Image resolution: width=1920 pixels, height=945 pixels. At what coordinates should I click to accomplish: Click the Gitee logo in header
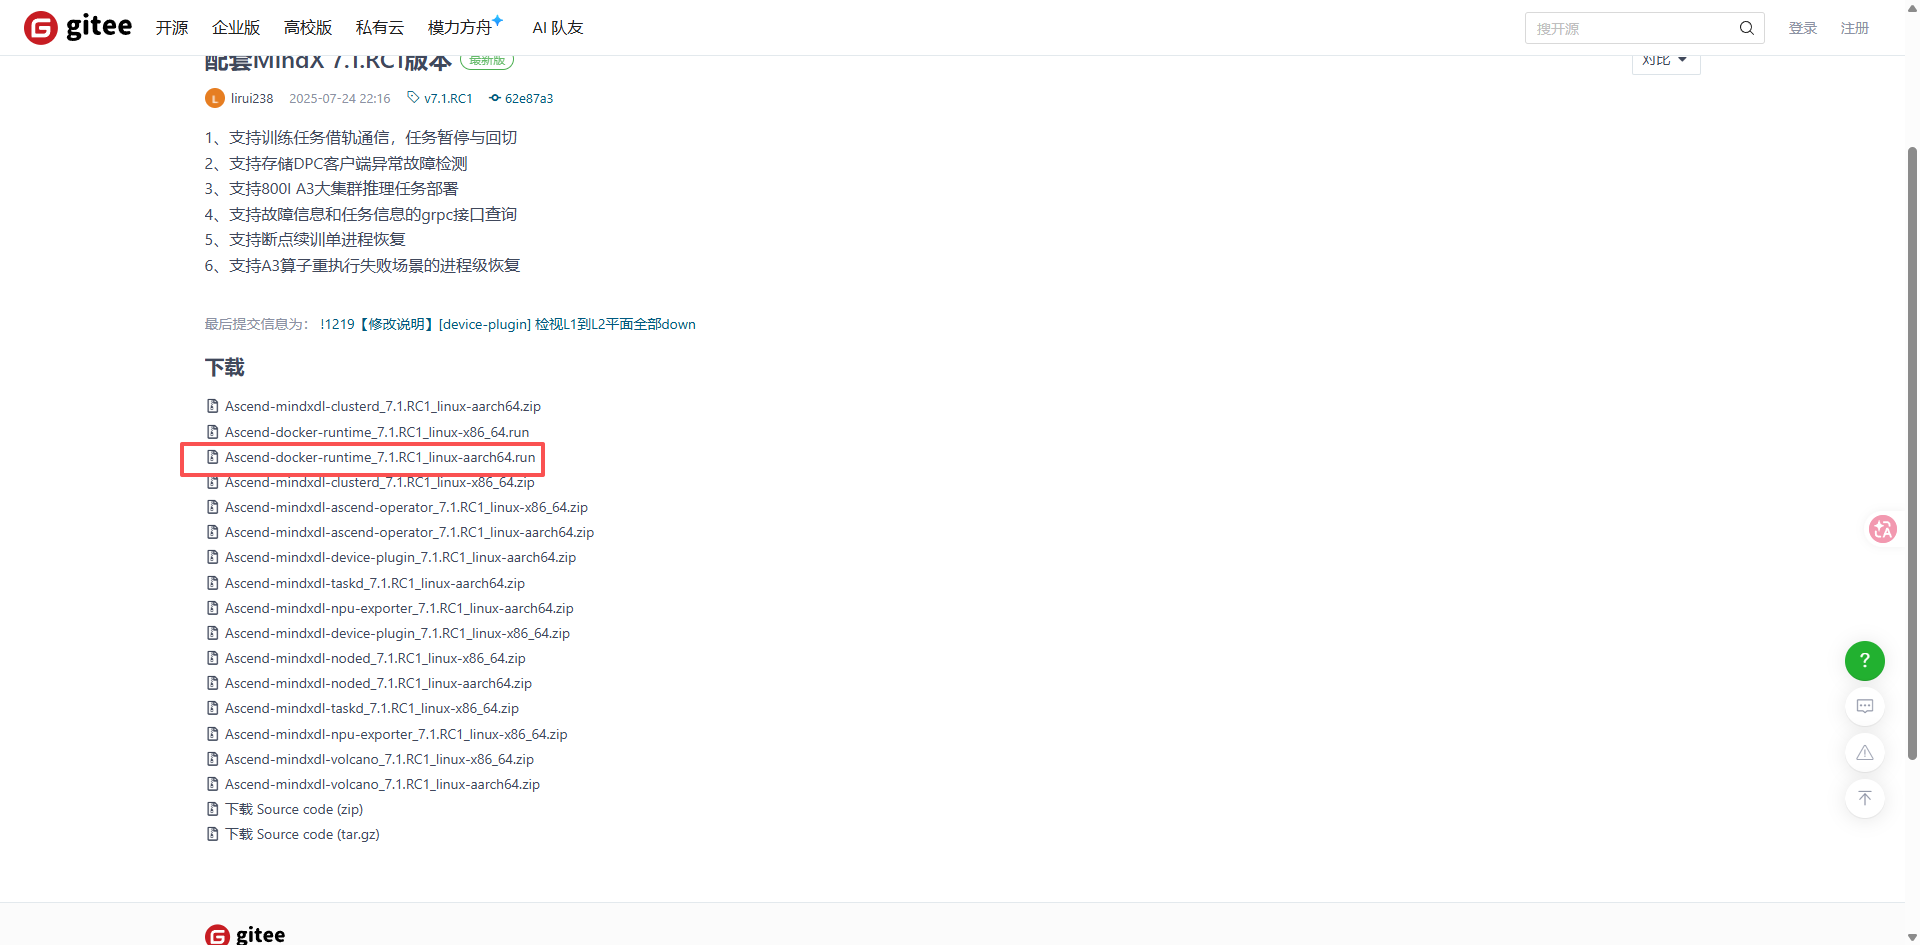pos(78,27)
